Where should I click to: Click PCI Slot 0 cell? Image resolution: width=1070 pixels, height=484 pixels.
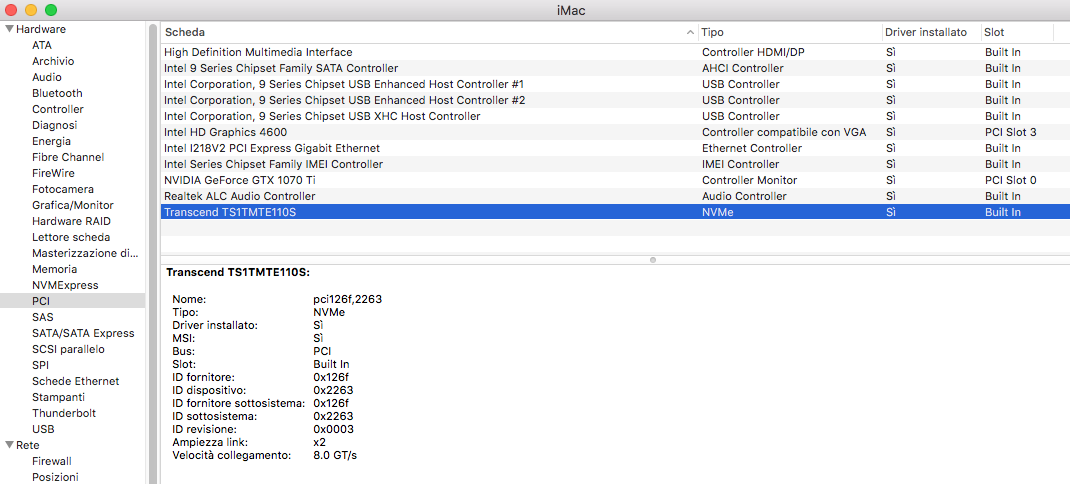click(1011, 180)
